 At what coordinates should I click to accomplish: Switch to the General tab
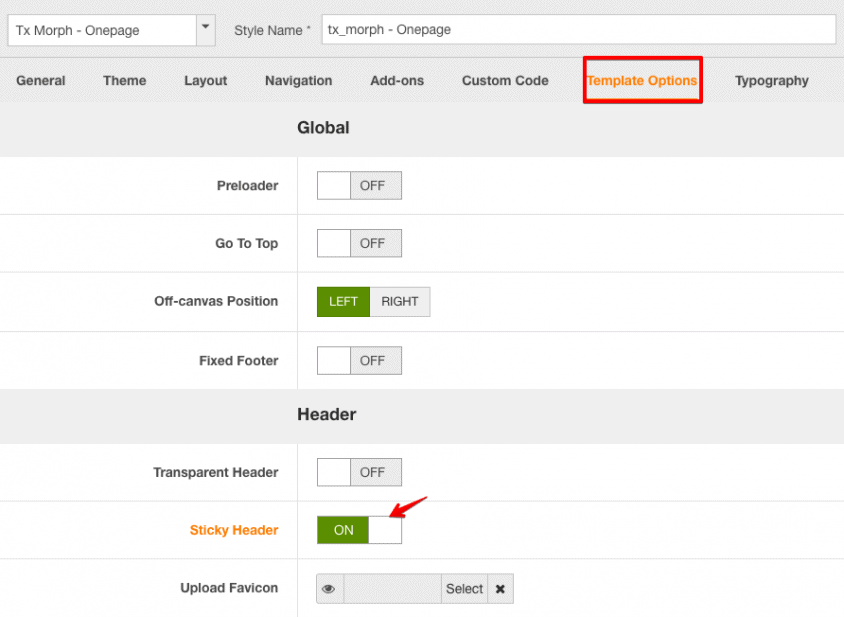(41, 81)
